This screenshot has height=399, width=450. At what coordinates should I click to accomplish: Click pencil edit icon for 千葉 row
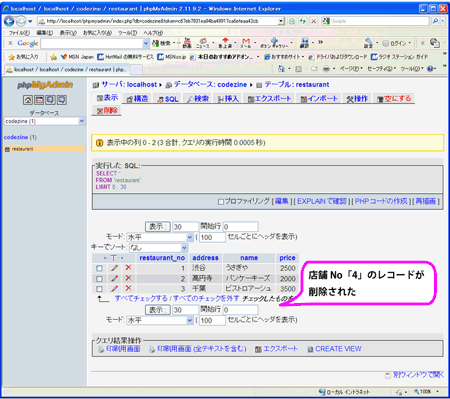(x=115, y=288)
